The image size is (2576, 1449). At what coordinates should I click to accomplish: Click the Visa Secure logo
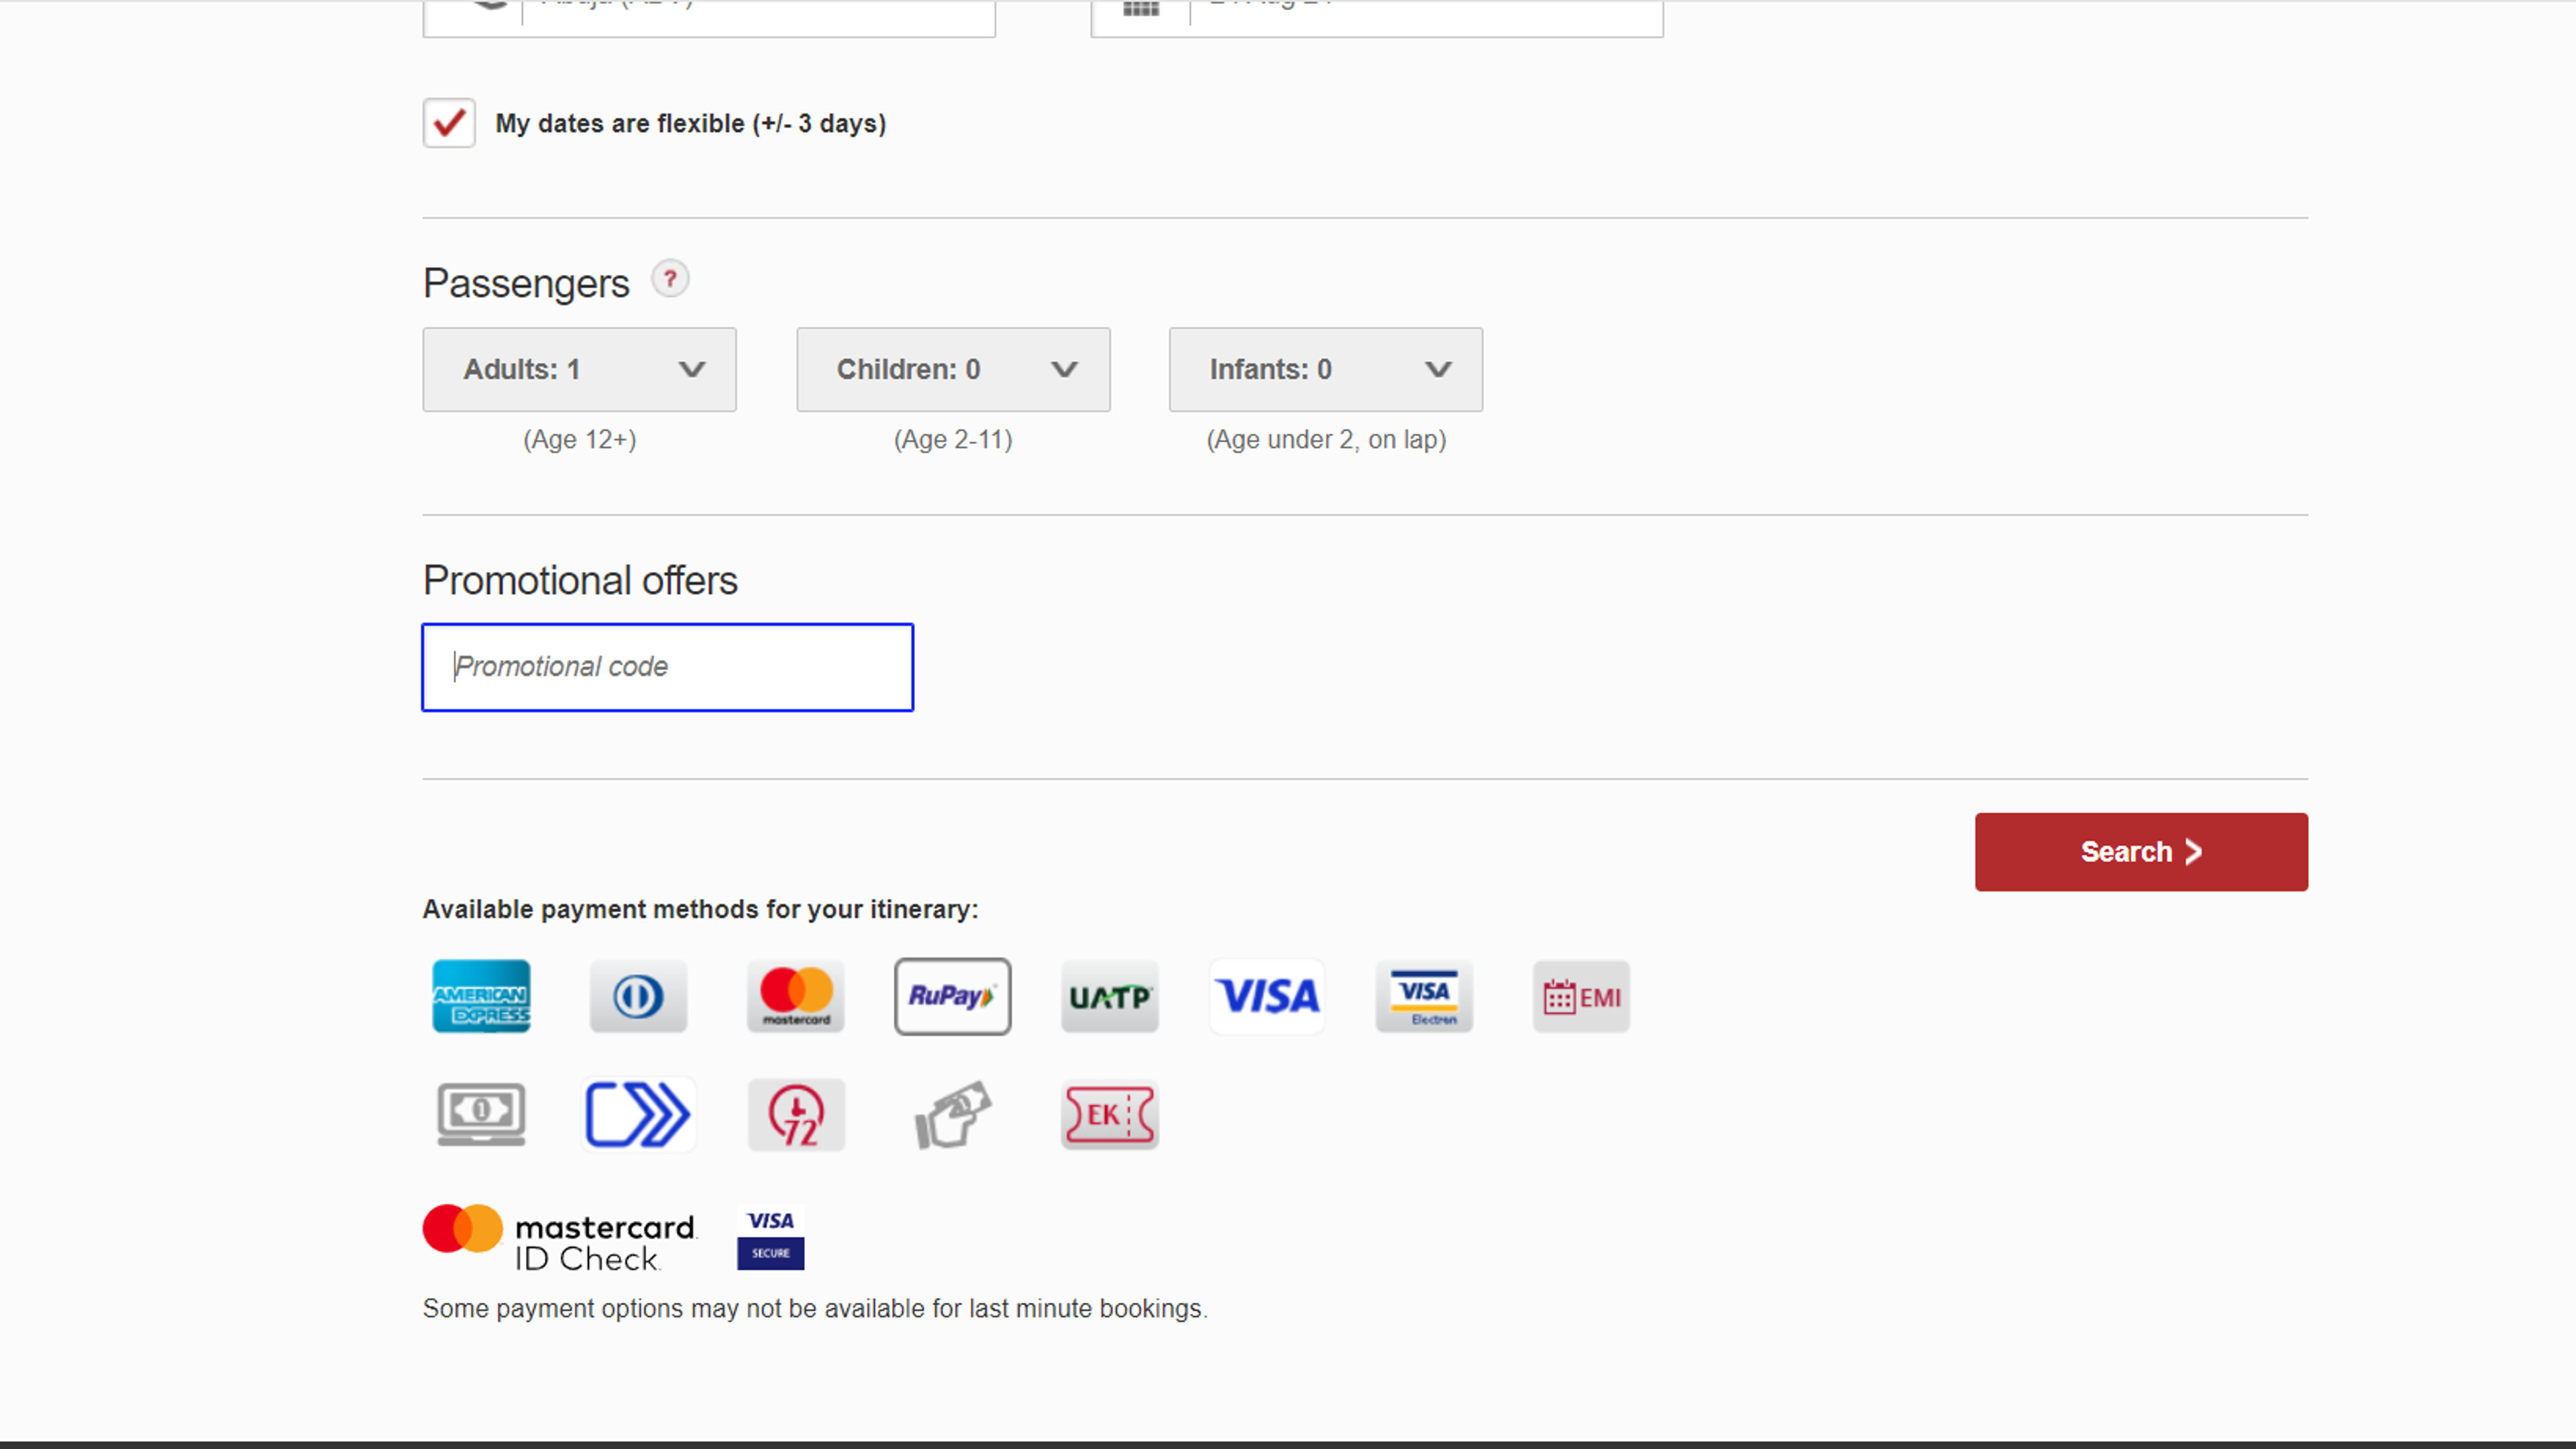tap(770, 1238)
